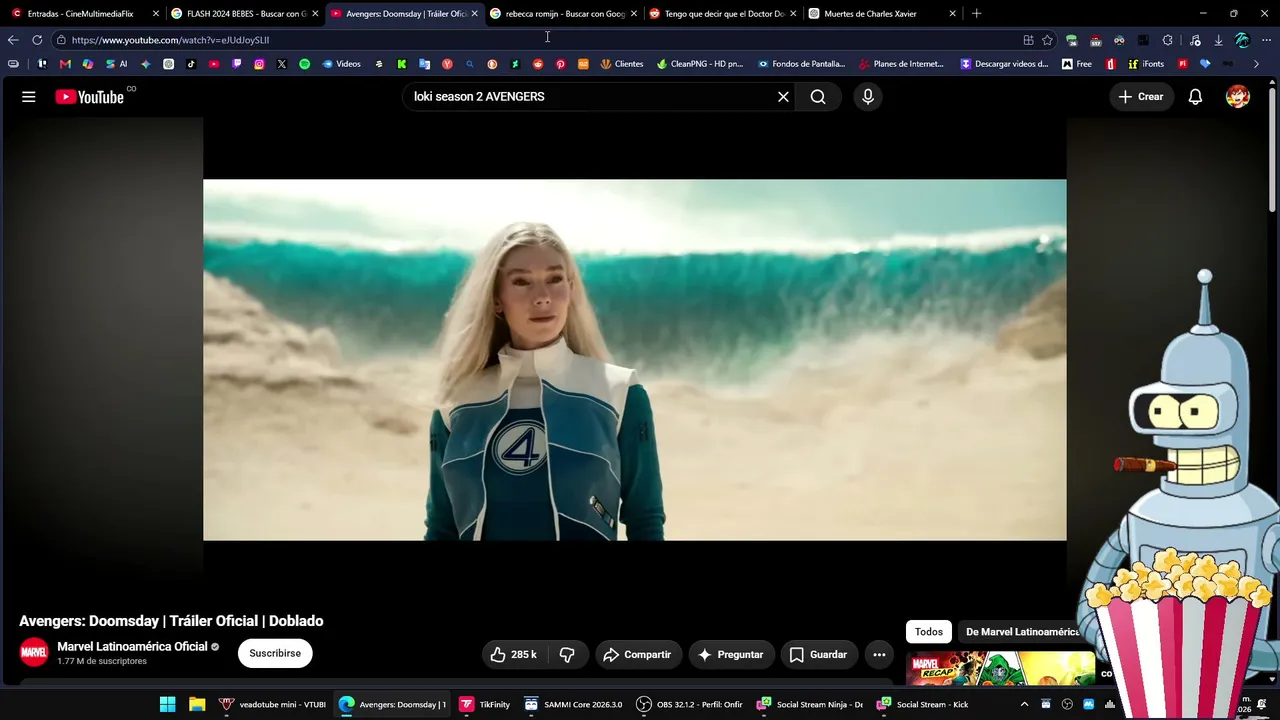Open the X (Twitter) bookmark
The image size is (1280, 720).
[x=282, y=64]
